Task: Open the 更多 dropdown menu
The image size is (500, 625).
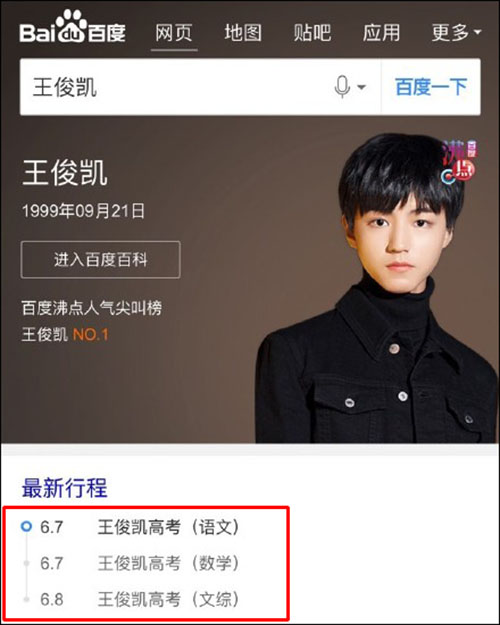Action: coord(456,33)
